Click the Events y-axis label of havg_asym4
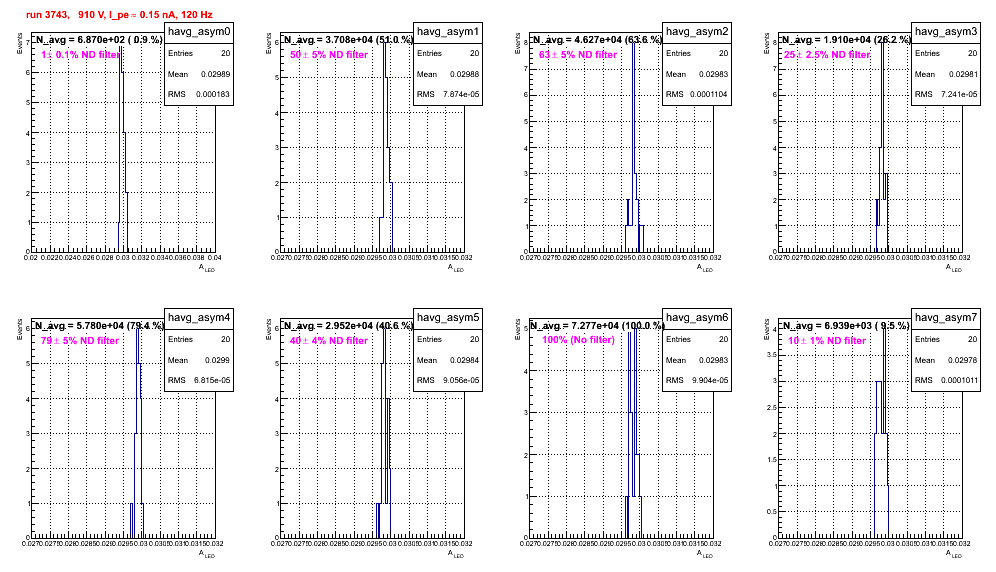Screen dimensions: 996x572 point(20,329)
